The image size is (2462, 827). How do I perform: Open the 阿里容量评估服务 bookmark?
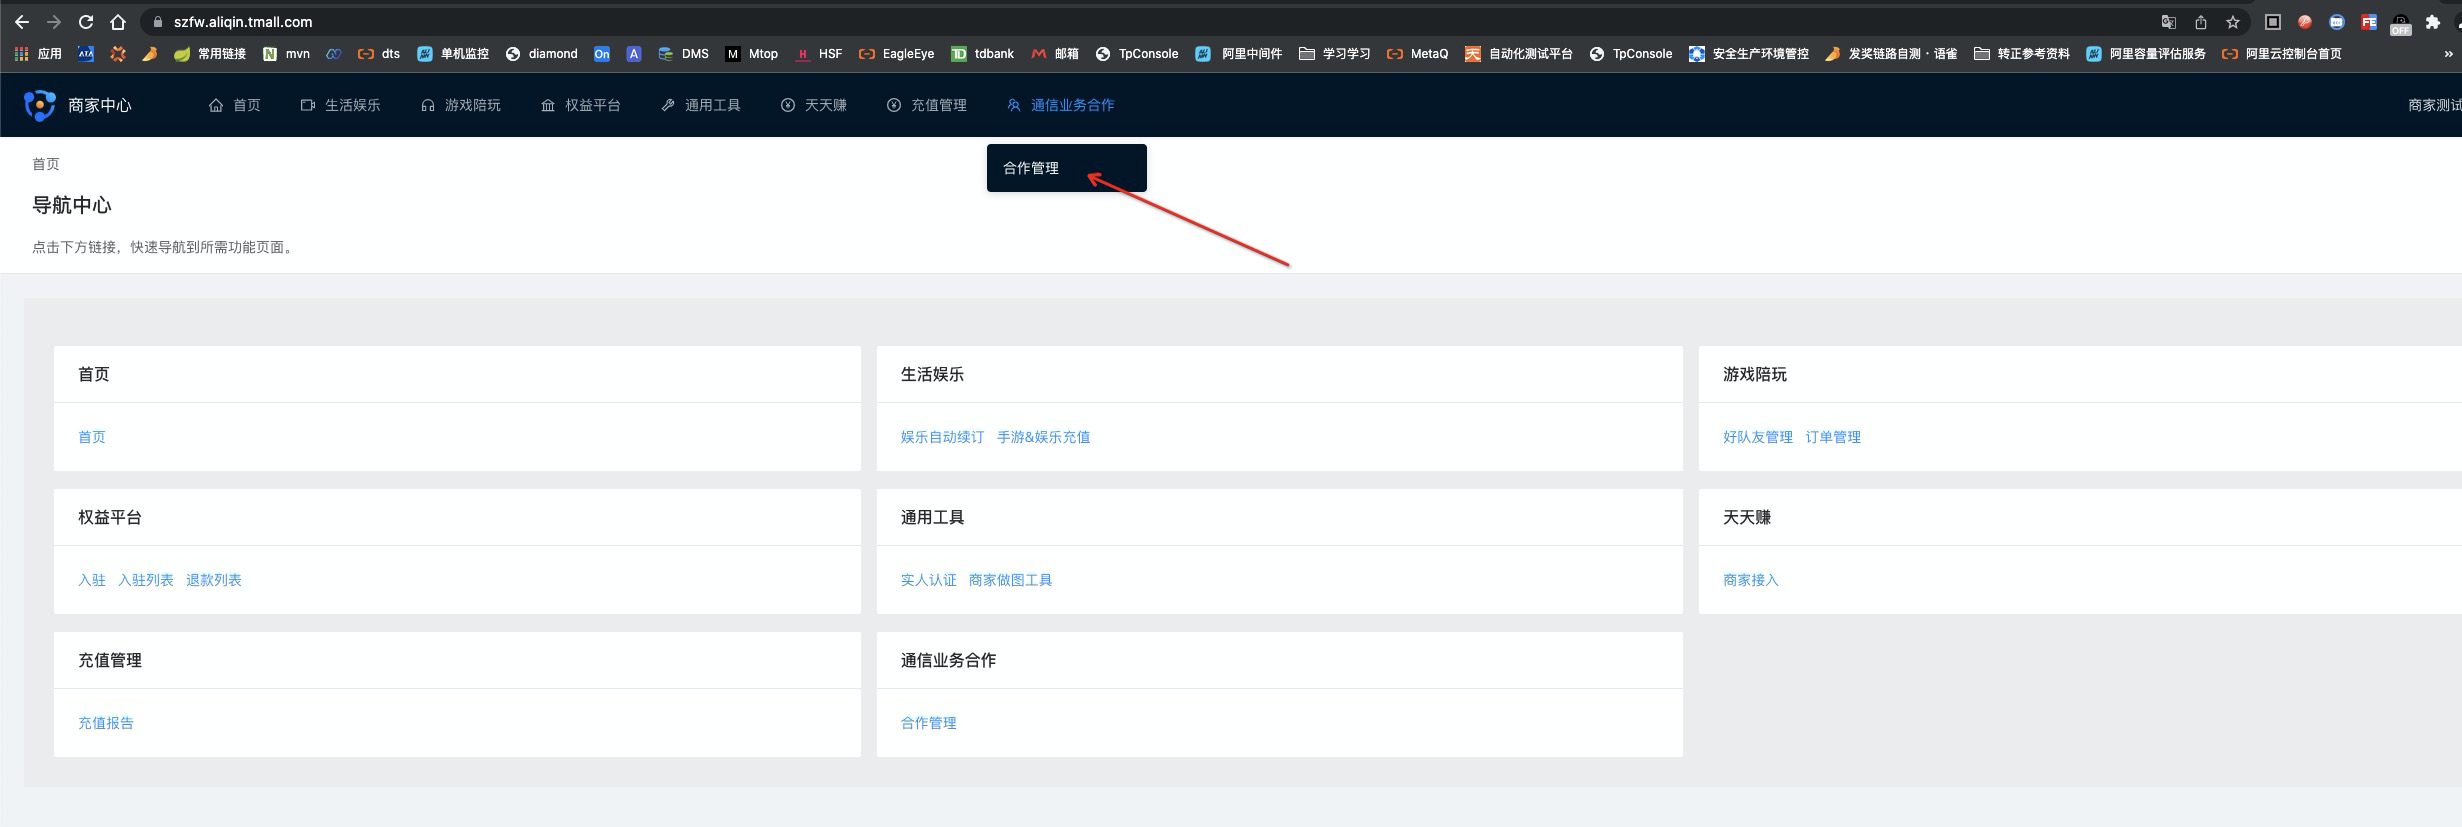pos(2146,54)
